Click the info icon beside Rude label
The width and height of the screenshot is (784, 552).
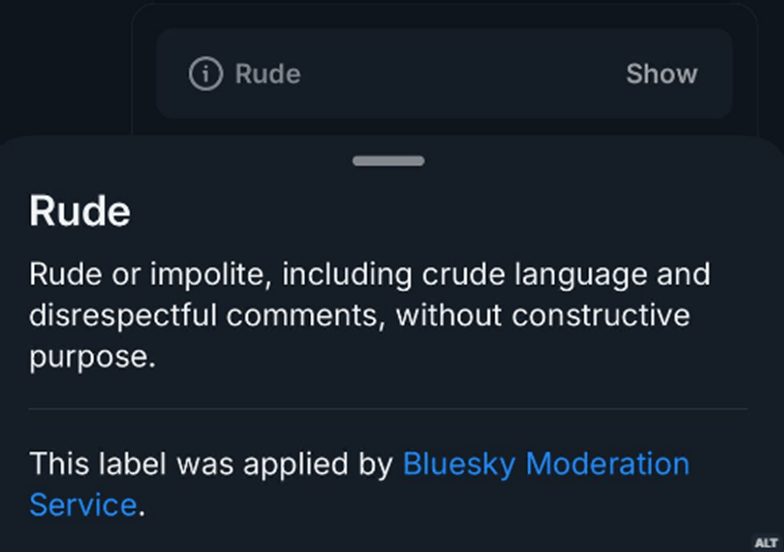pyautogui.click(x=205, y=74)
